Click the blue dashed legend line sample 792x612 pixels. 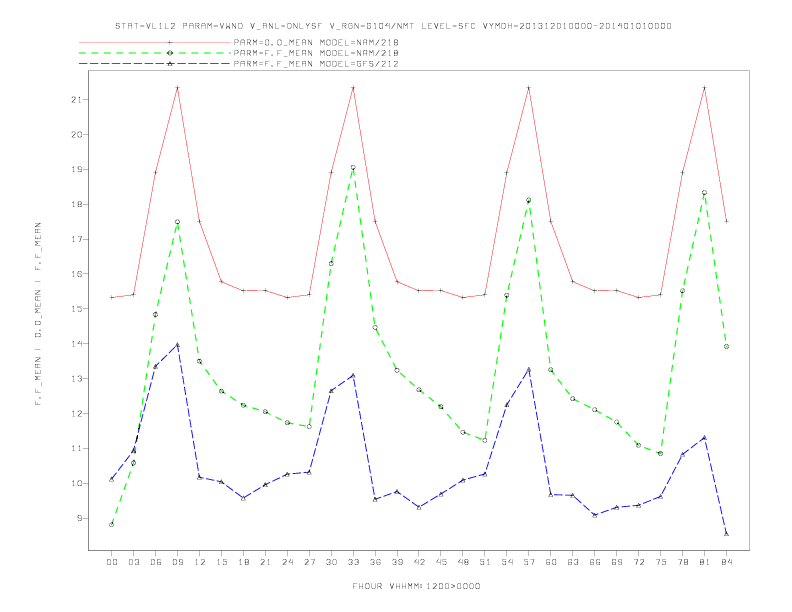point(155,64)
